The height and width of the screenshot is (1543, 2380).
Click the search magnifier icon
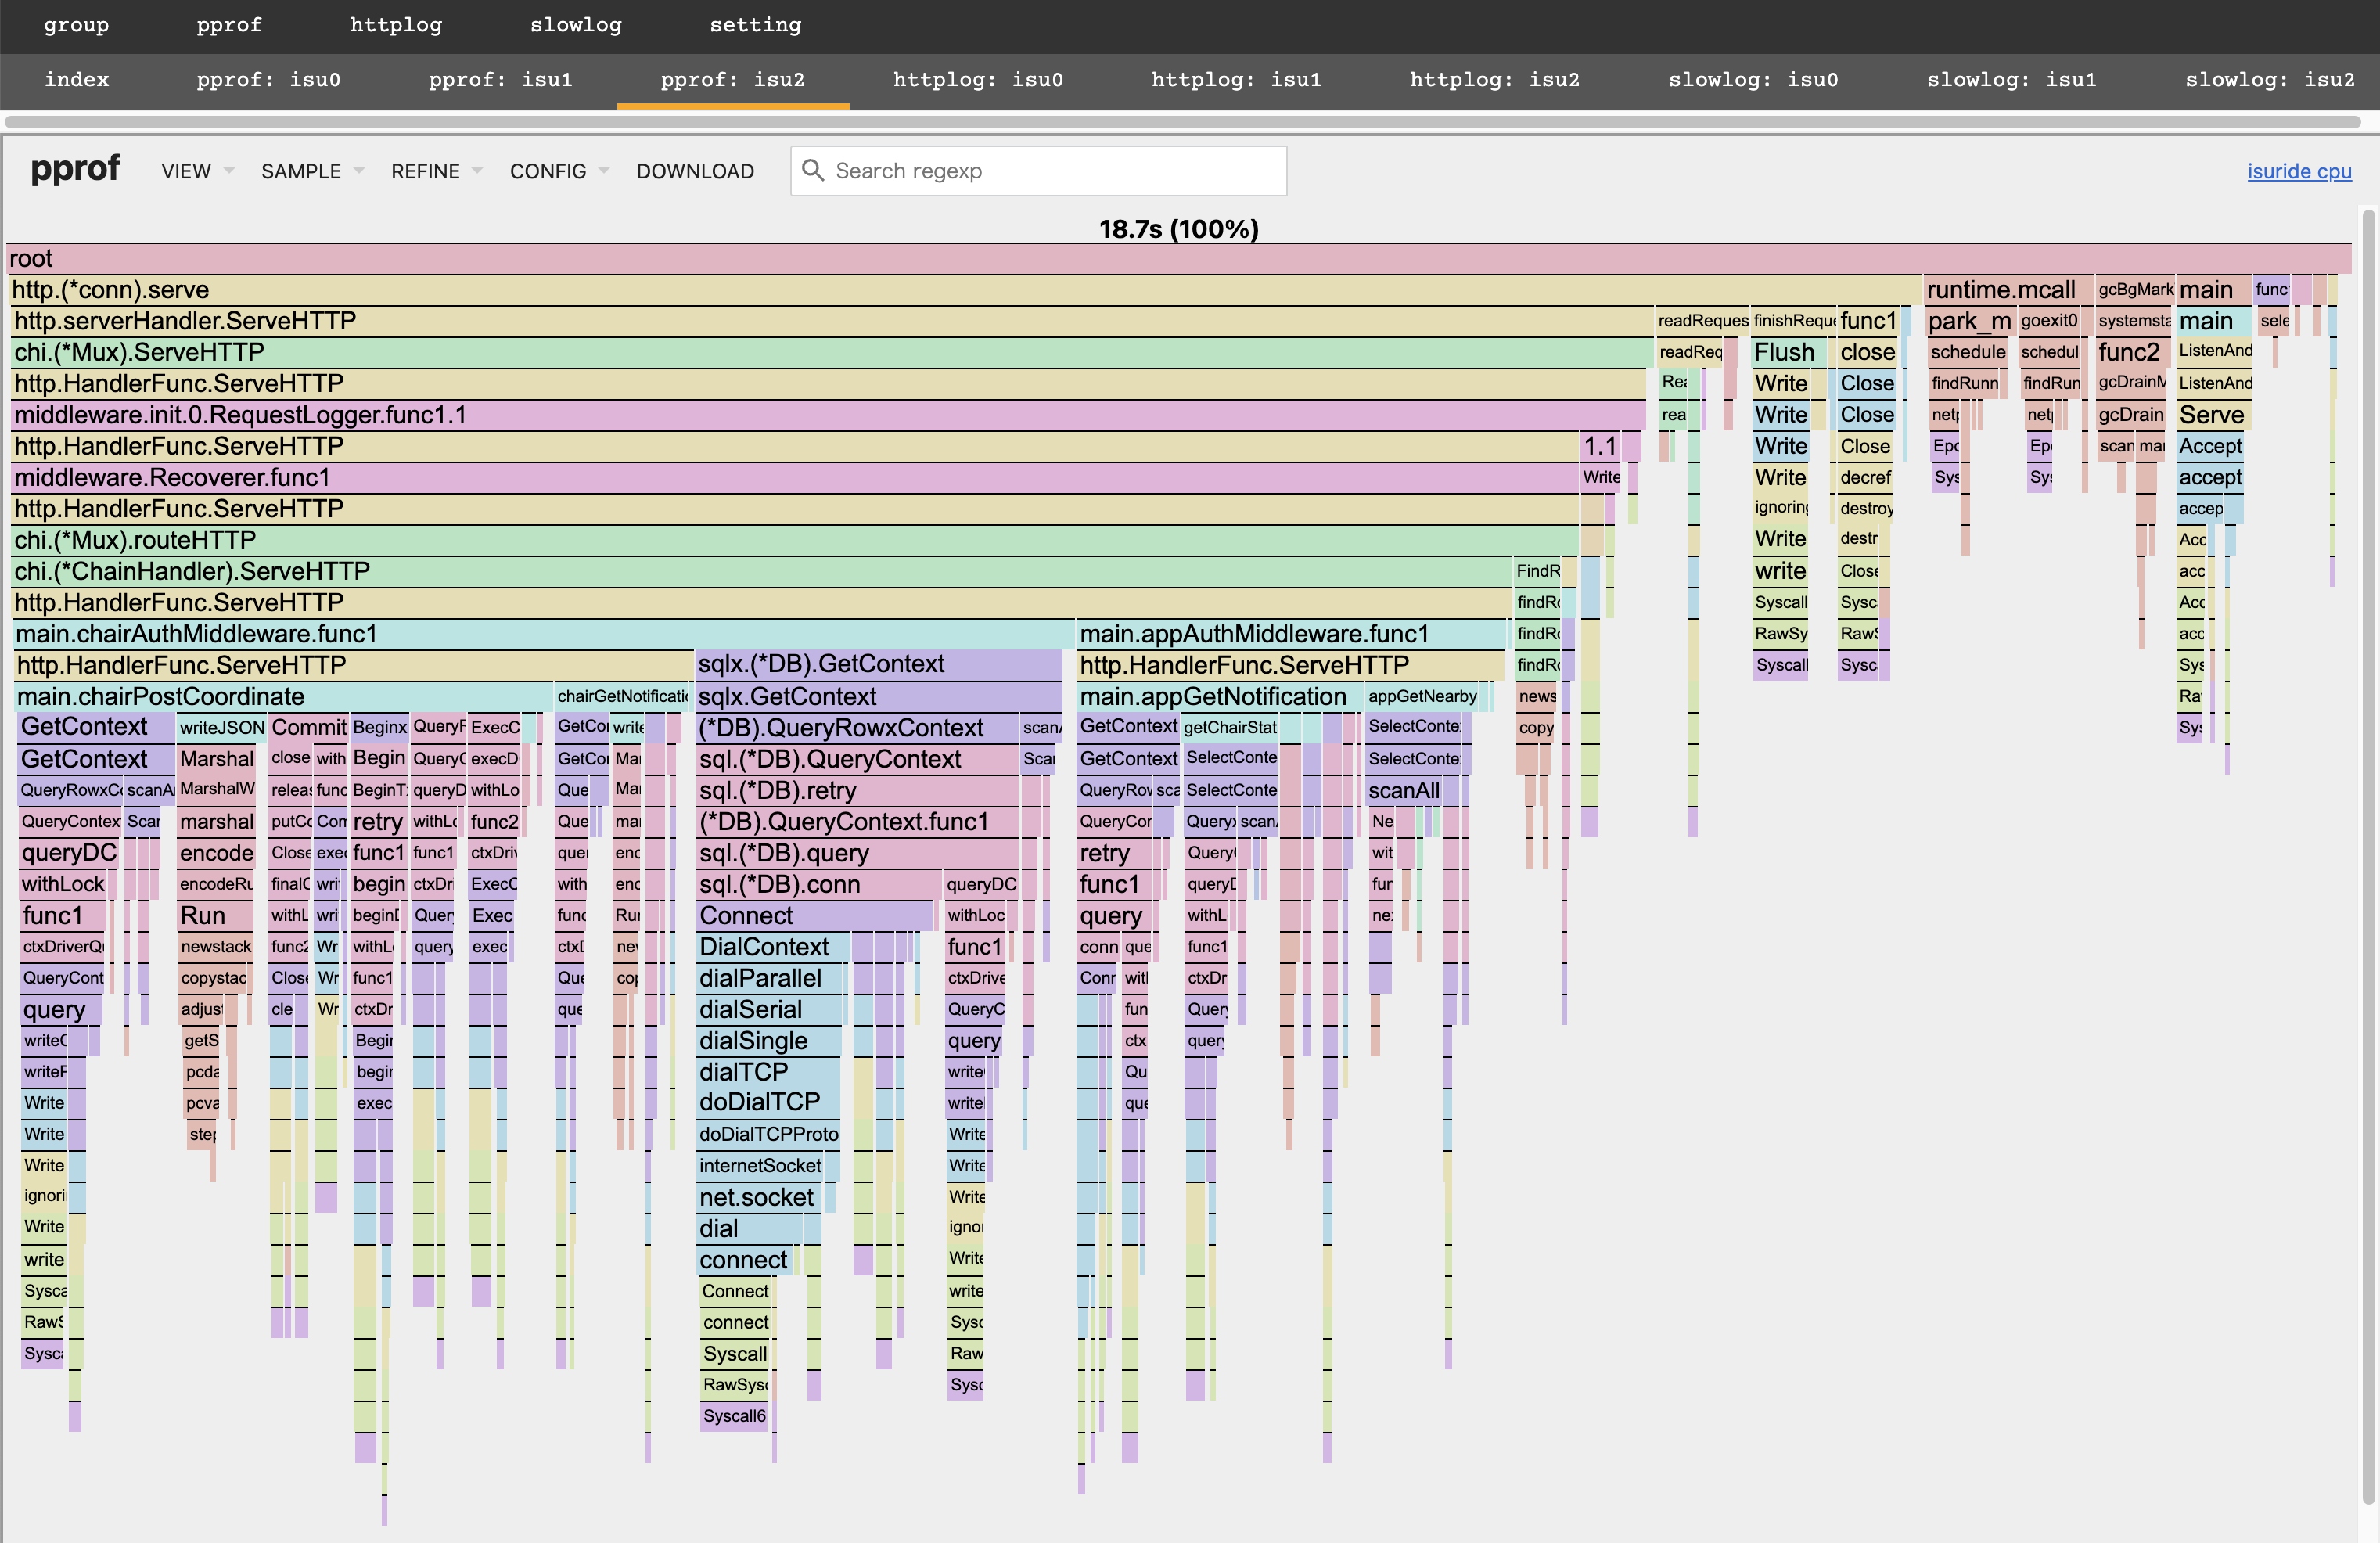click(813, 171)
